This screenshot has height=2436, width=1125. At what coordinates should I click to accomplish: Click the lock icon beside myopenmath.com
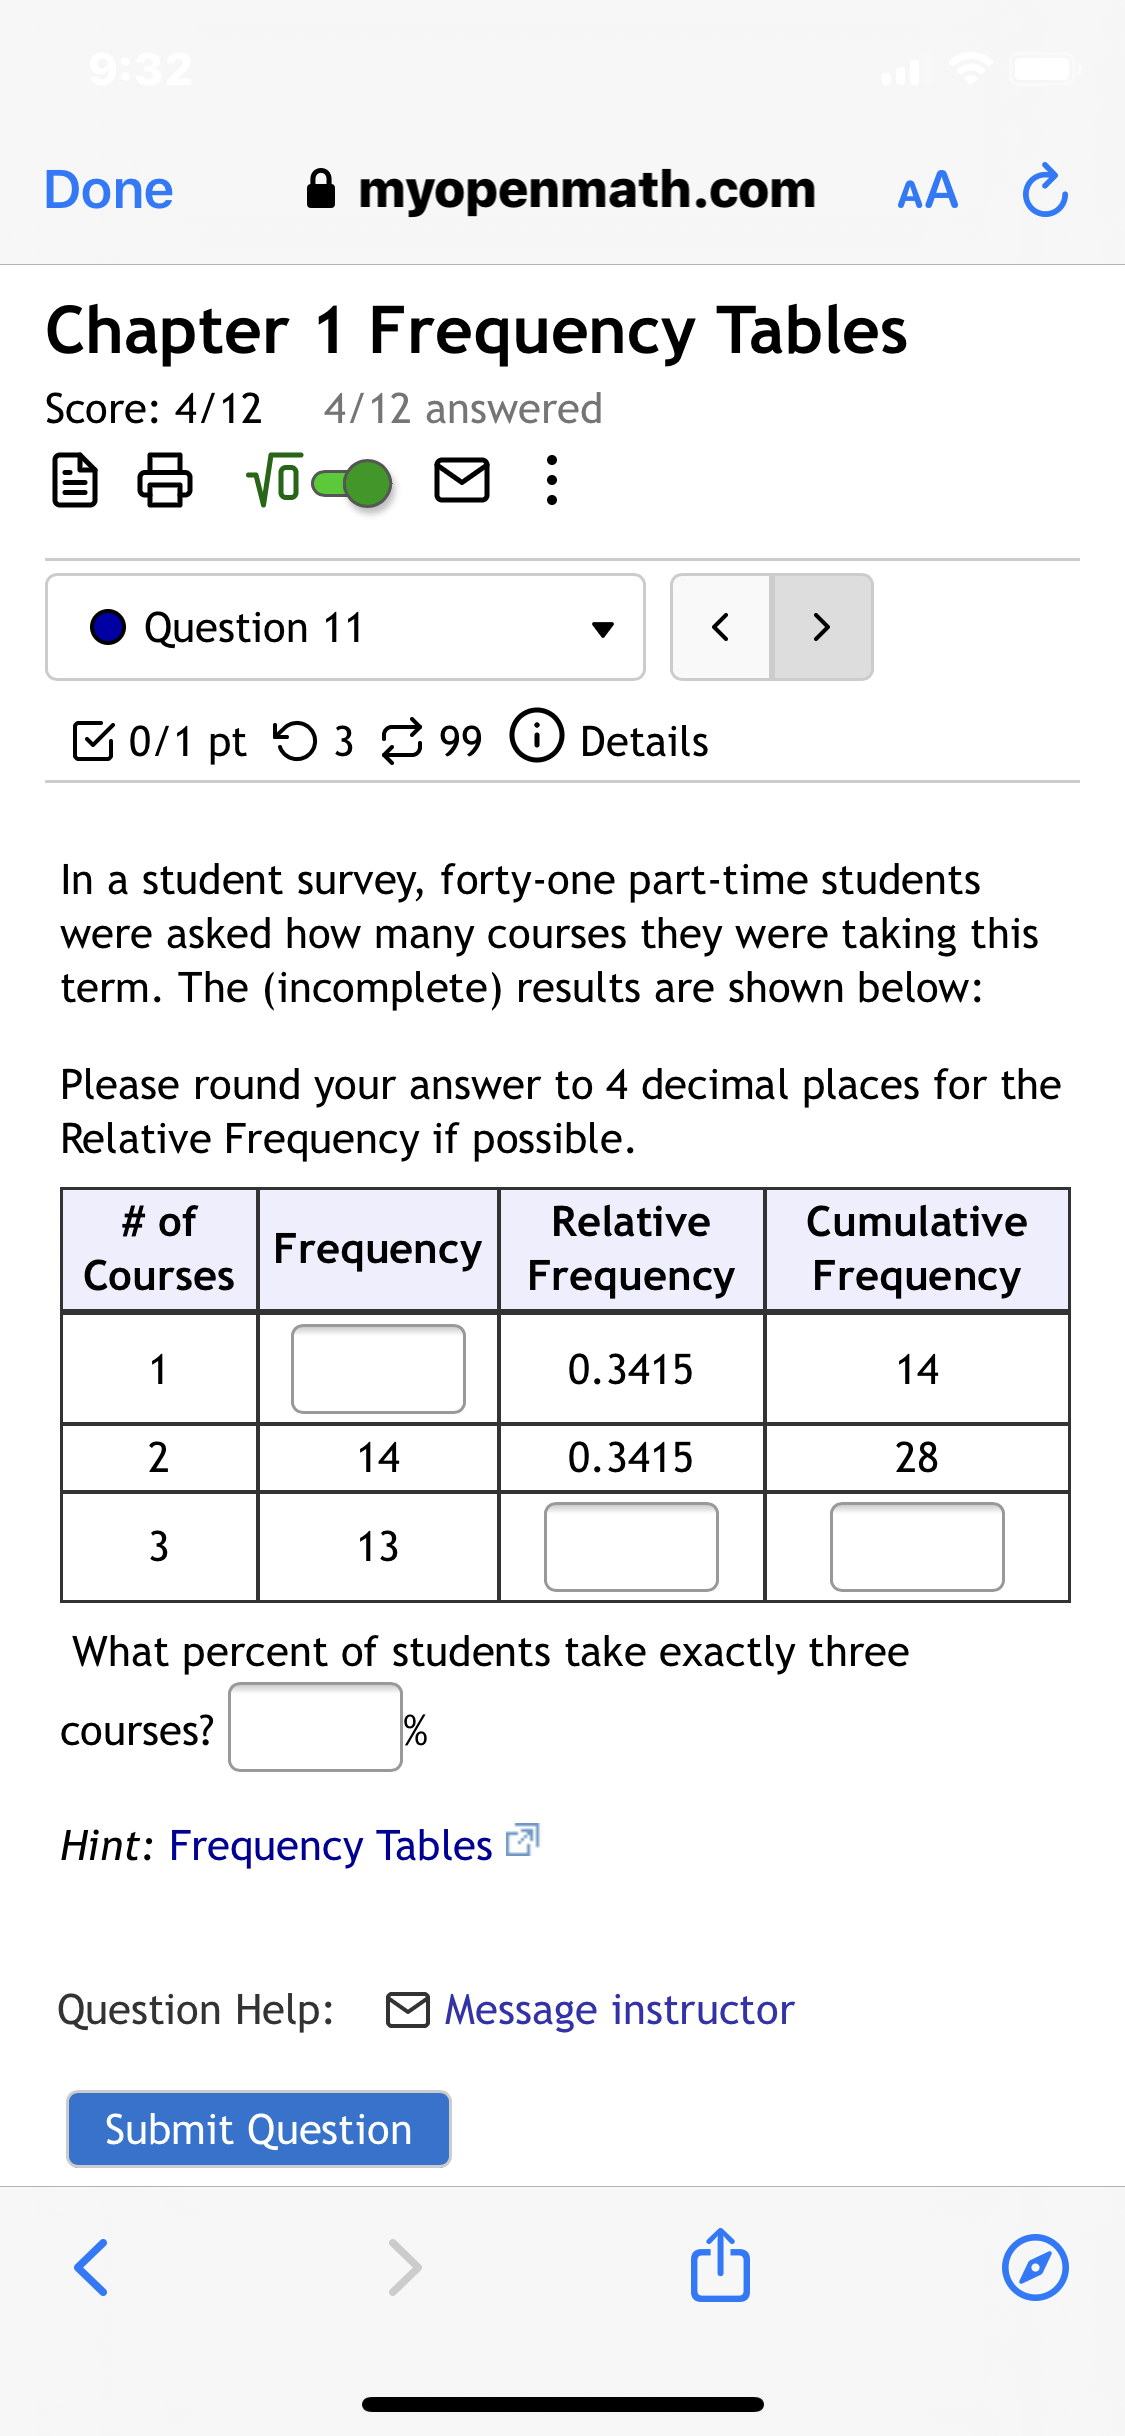pyautogui.click(x=322, y=189)
